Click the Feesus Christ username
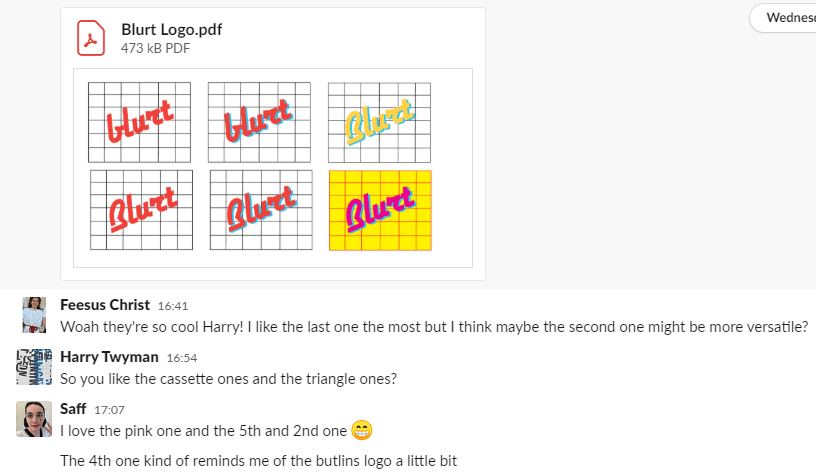 point(105,304)
